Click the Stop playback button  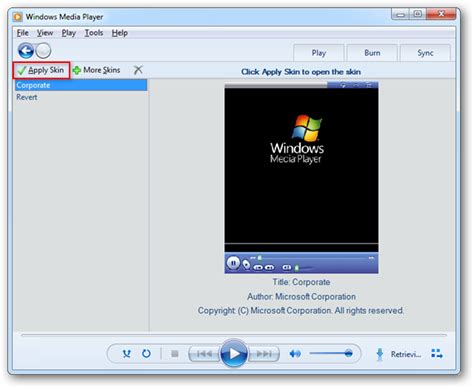[x=175, y=354]
